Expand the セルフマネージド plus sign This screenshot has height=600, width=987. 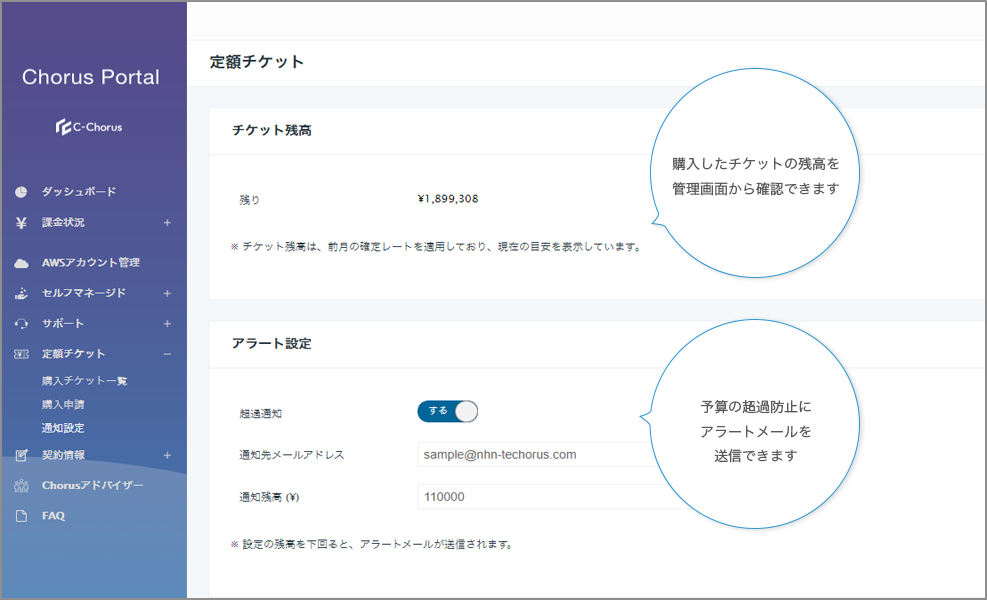click(x=167, y=293)
